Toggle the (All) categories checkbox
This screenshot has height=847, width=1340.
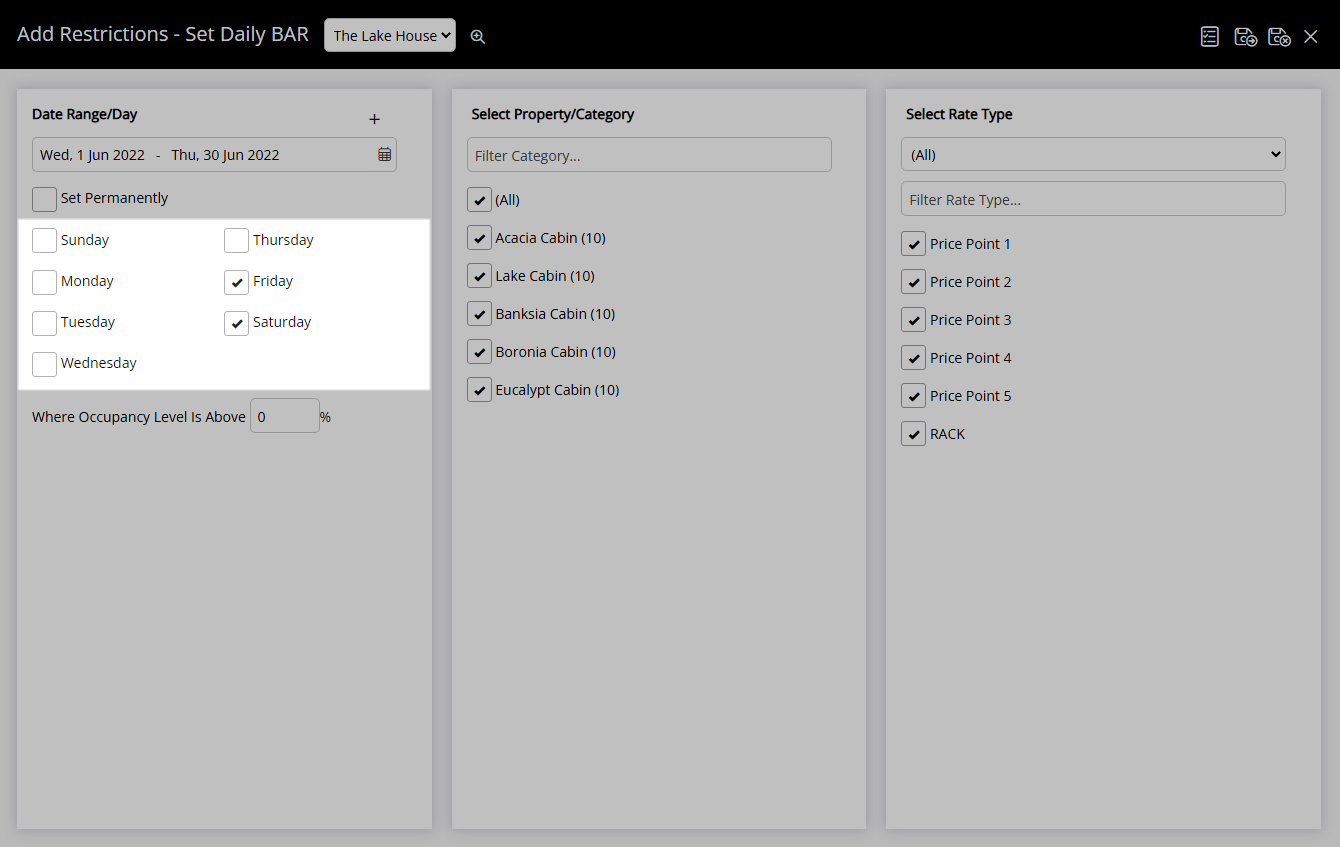(479, 200)
